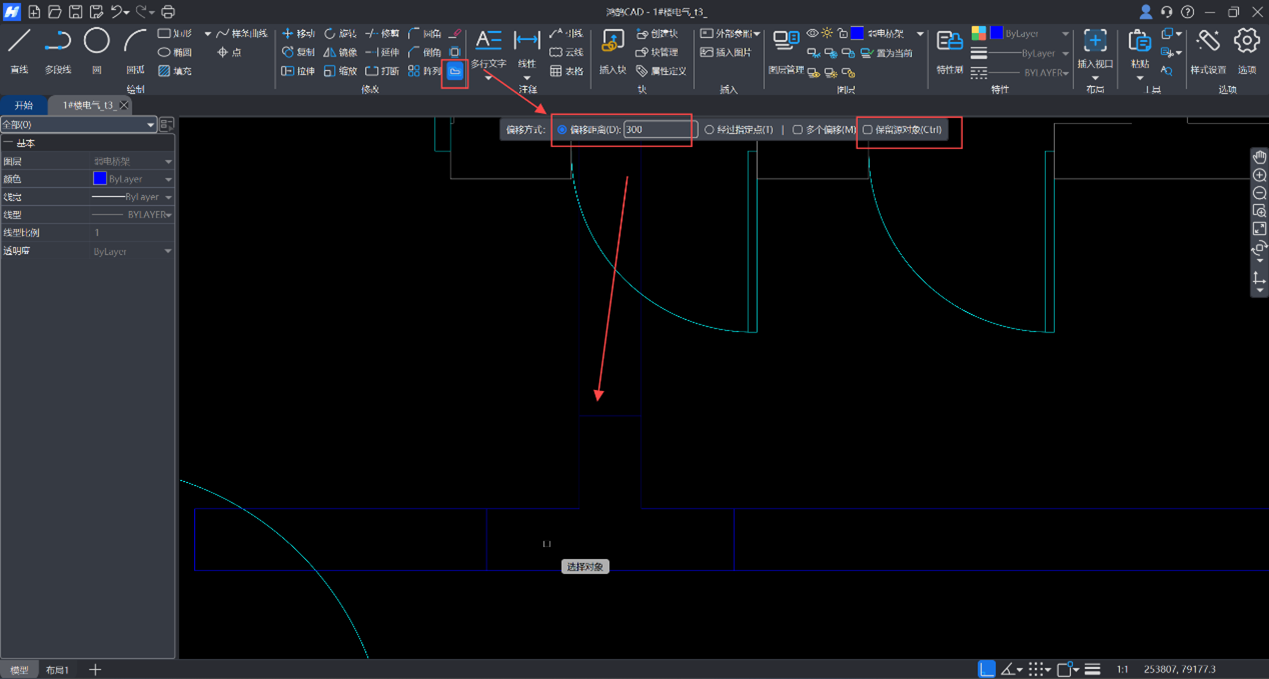The width and height of the screenshot is (1269, 679).
Task: Open 选项 options gear icon
Action: coord(1246,42)
